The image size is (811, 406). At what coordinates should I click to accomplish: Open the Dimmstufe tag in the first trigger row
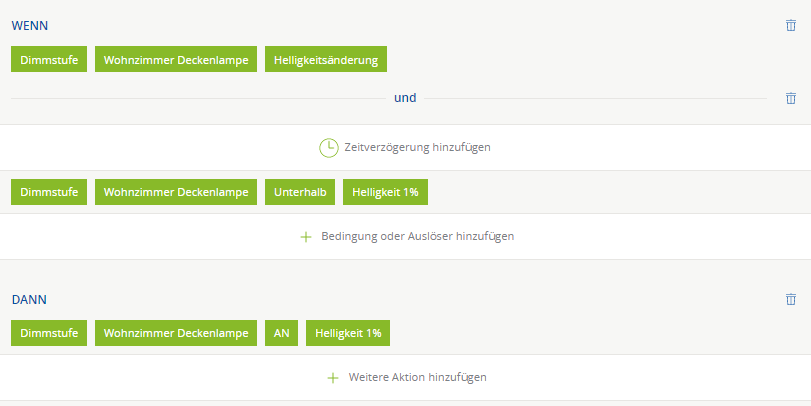[49, 60]
